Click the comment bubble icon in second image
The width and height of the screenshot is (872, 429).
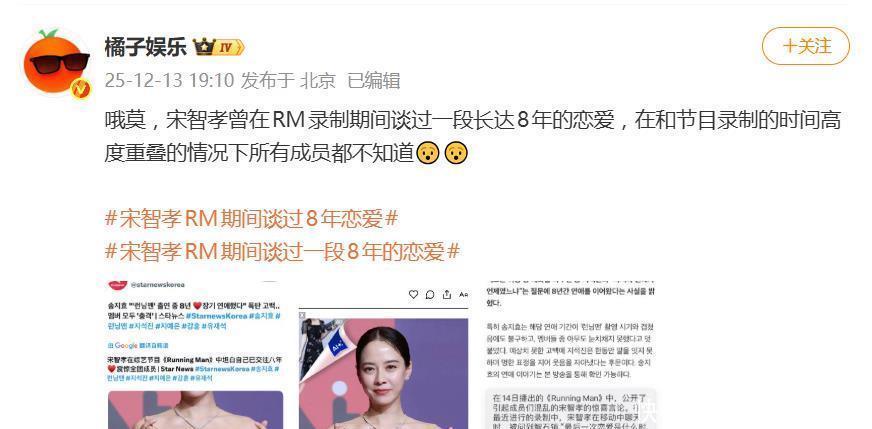pos(430,295)
